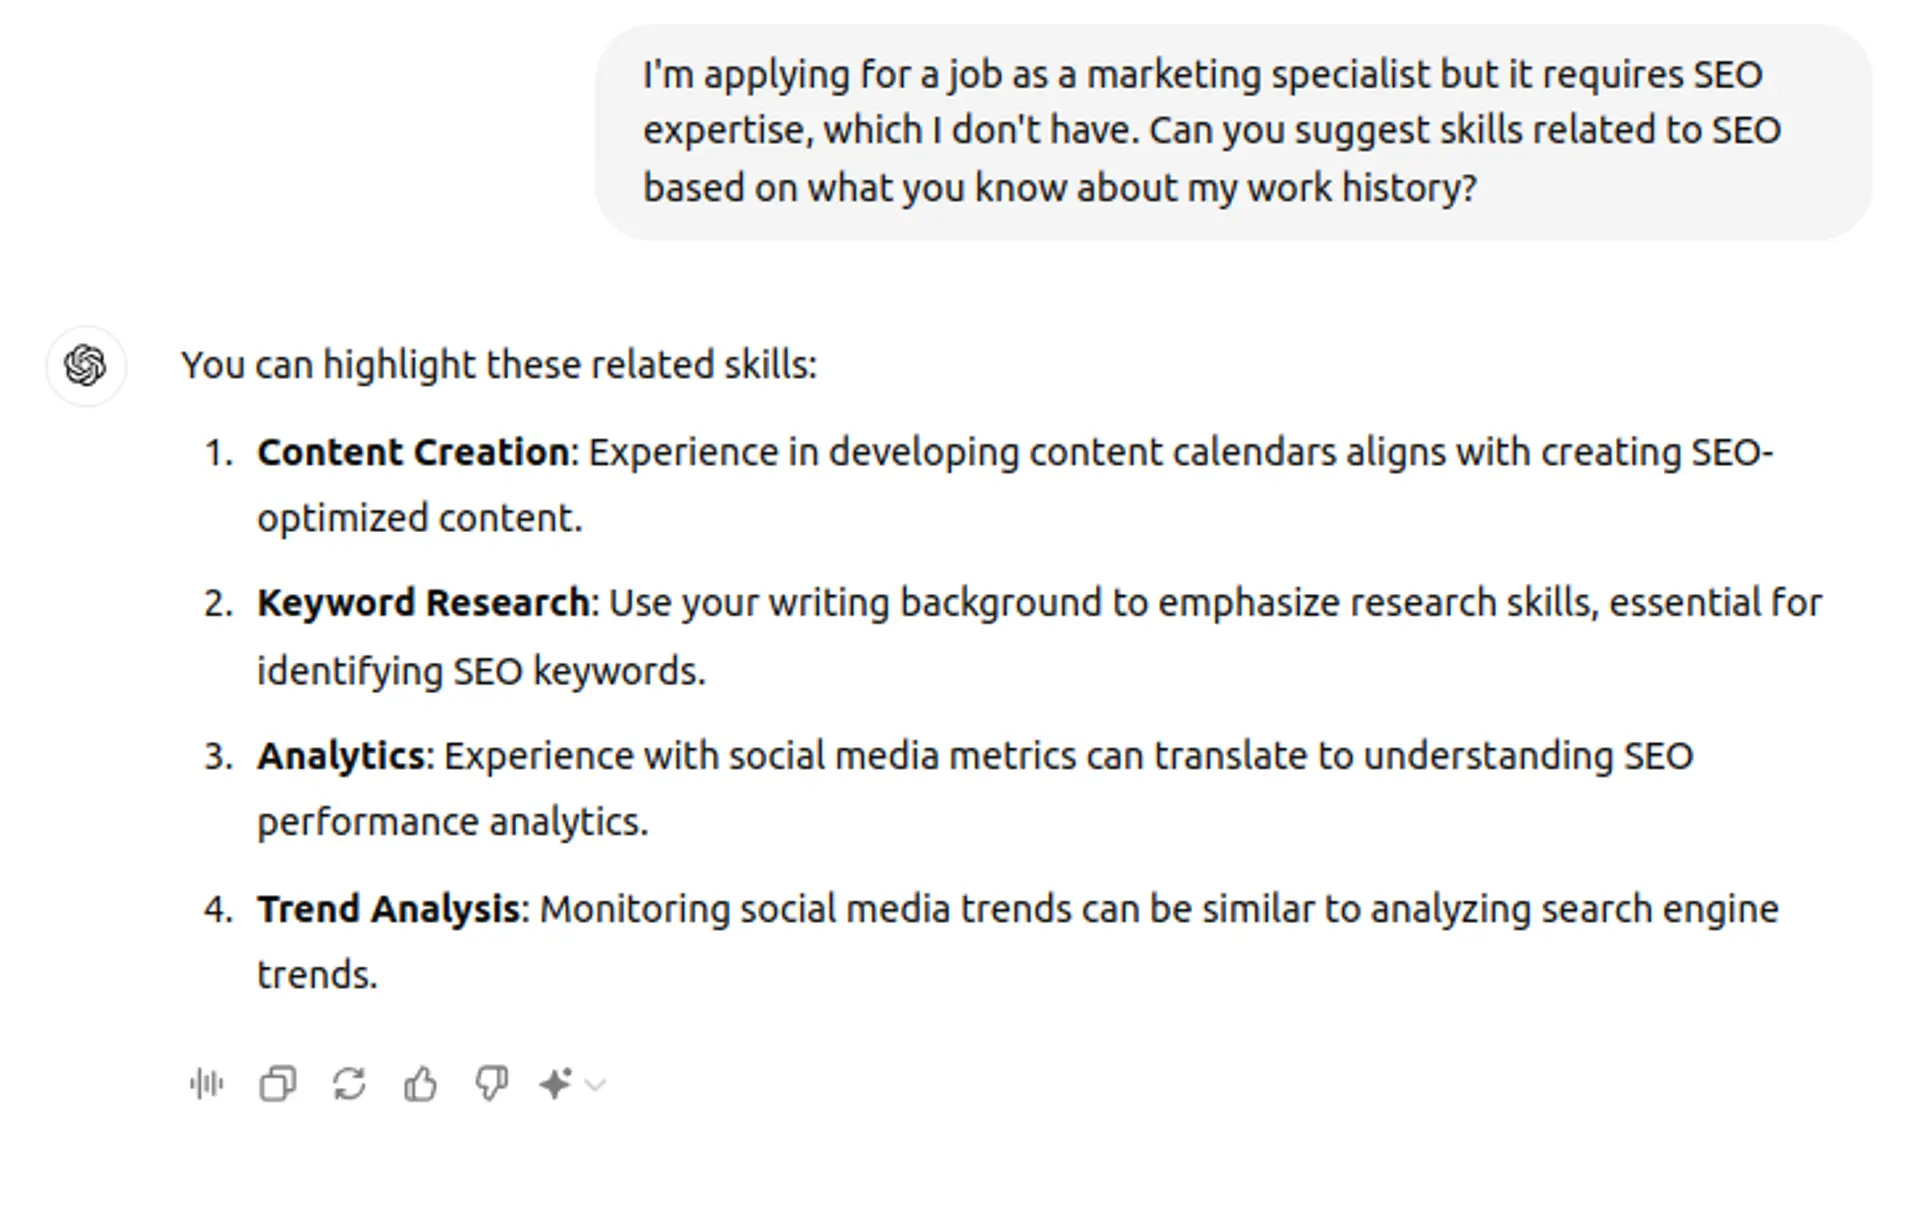This screenshot has width=1920, height=1212.
Task: Click the bold "Keyword Research" heading
Action: [x=423, y=603]
